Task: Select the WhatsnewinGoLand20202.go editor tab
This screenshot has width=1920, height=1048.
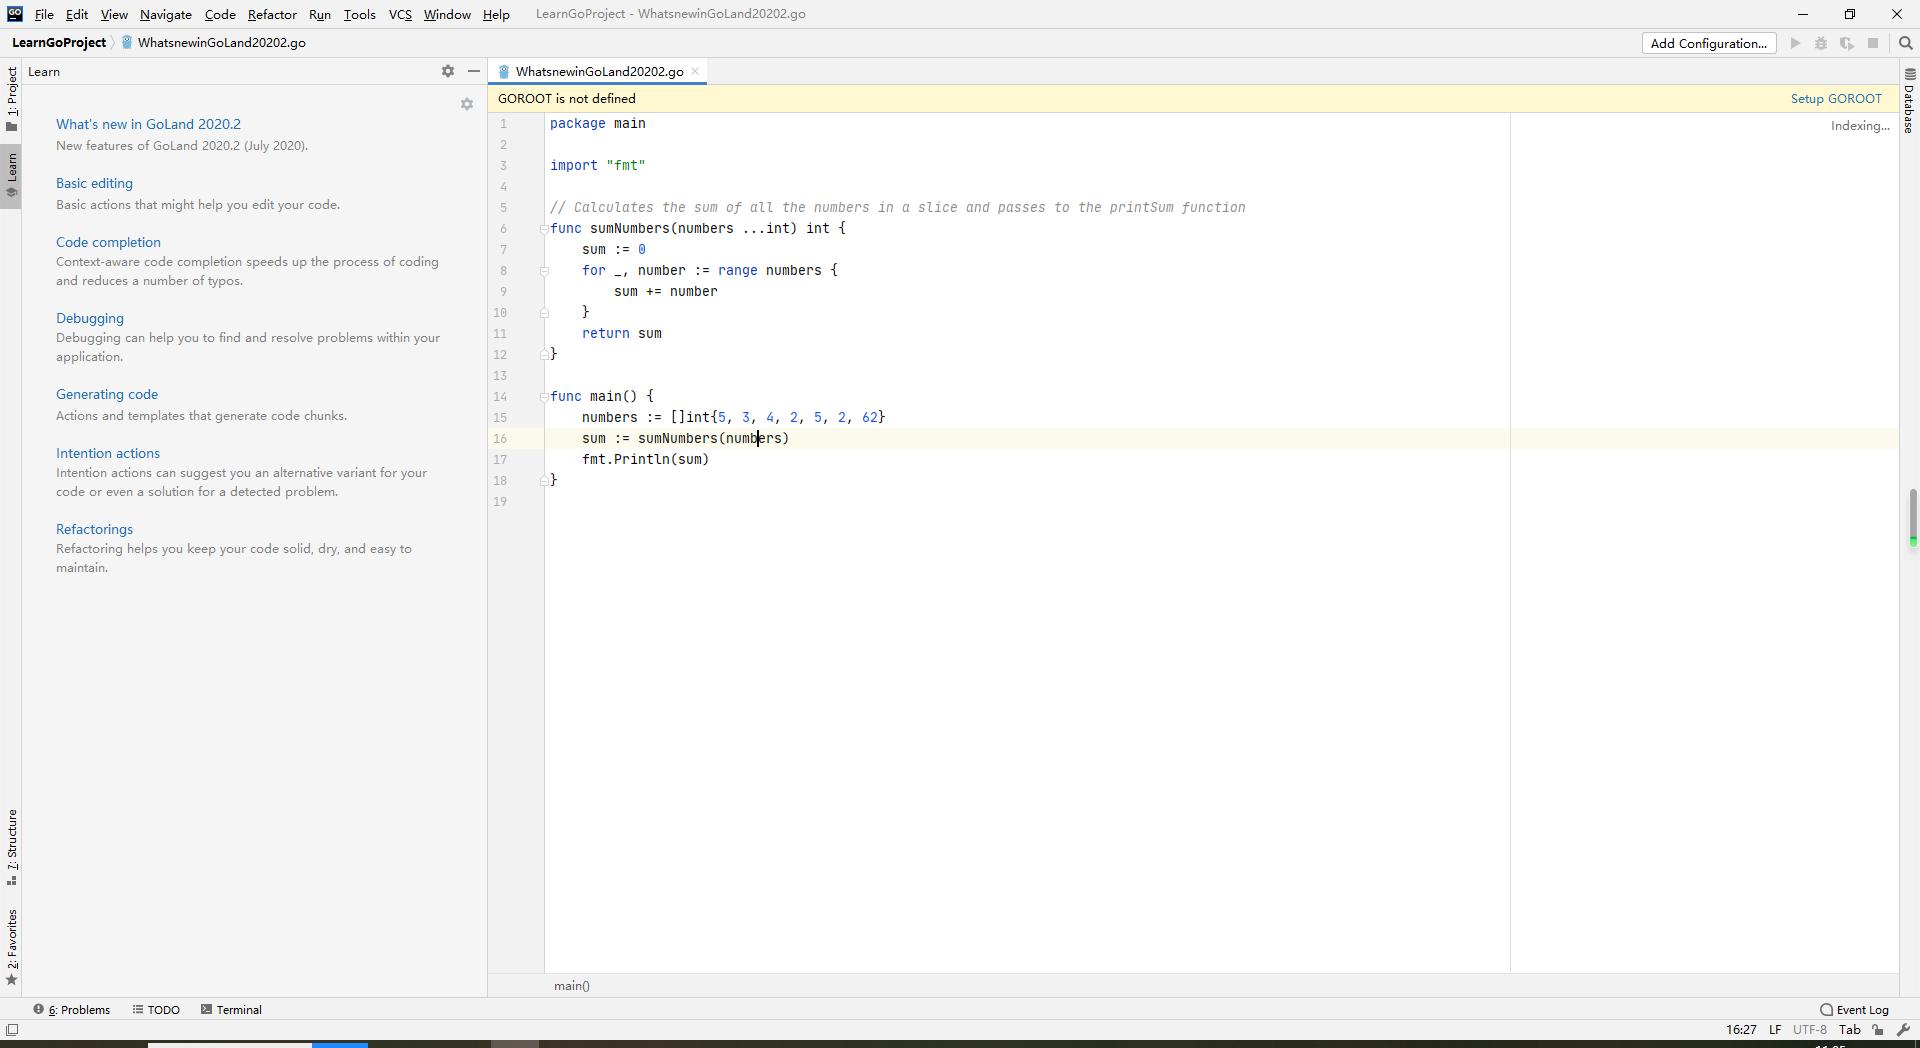Action: pos(599,71)
